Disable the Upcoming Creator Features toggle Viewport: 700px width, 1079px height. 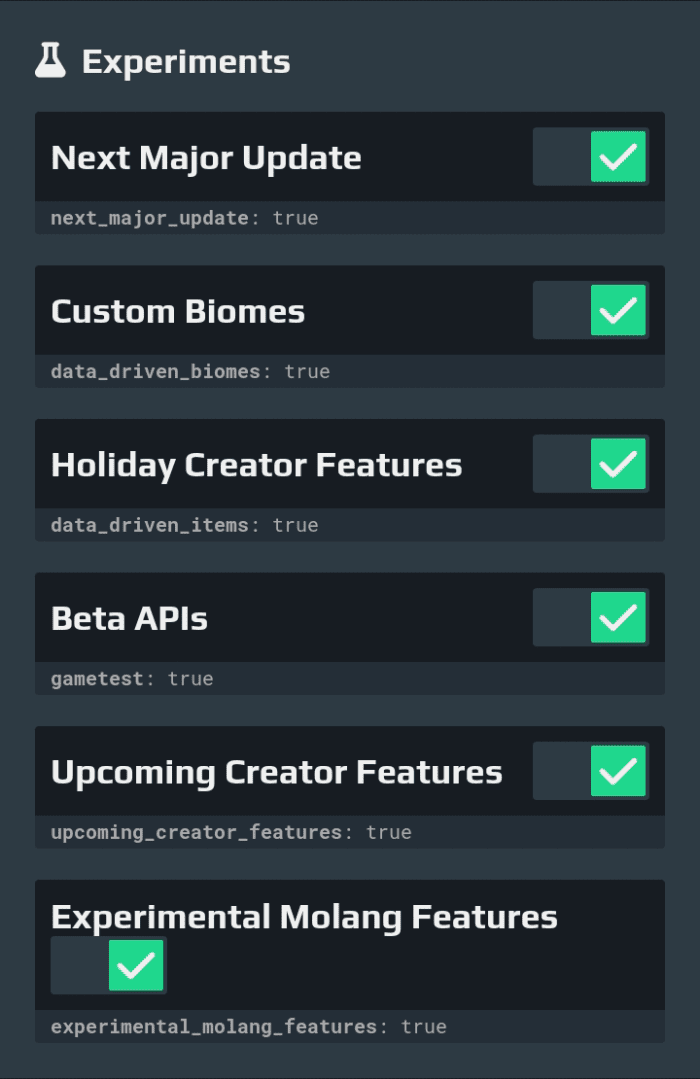point(591,771)
